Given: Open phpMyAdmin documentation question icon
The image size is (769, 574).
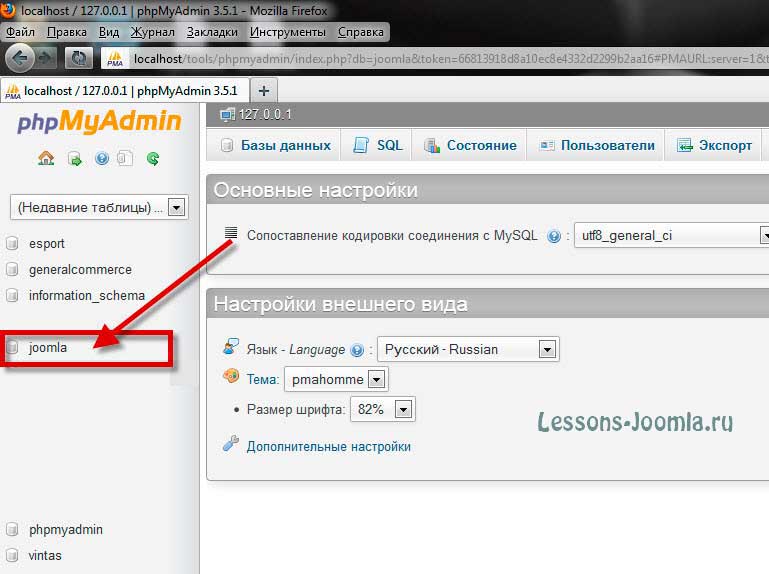Looking at the screenshot, I should (102, 158).
